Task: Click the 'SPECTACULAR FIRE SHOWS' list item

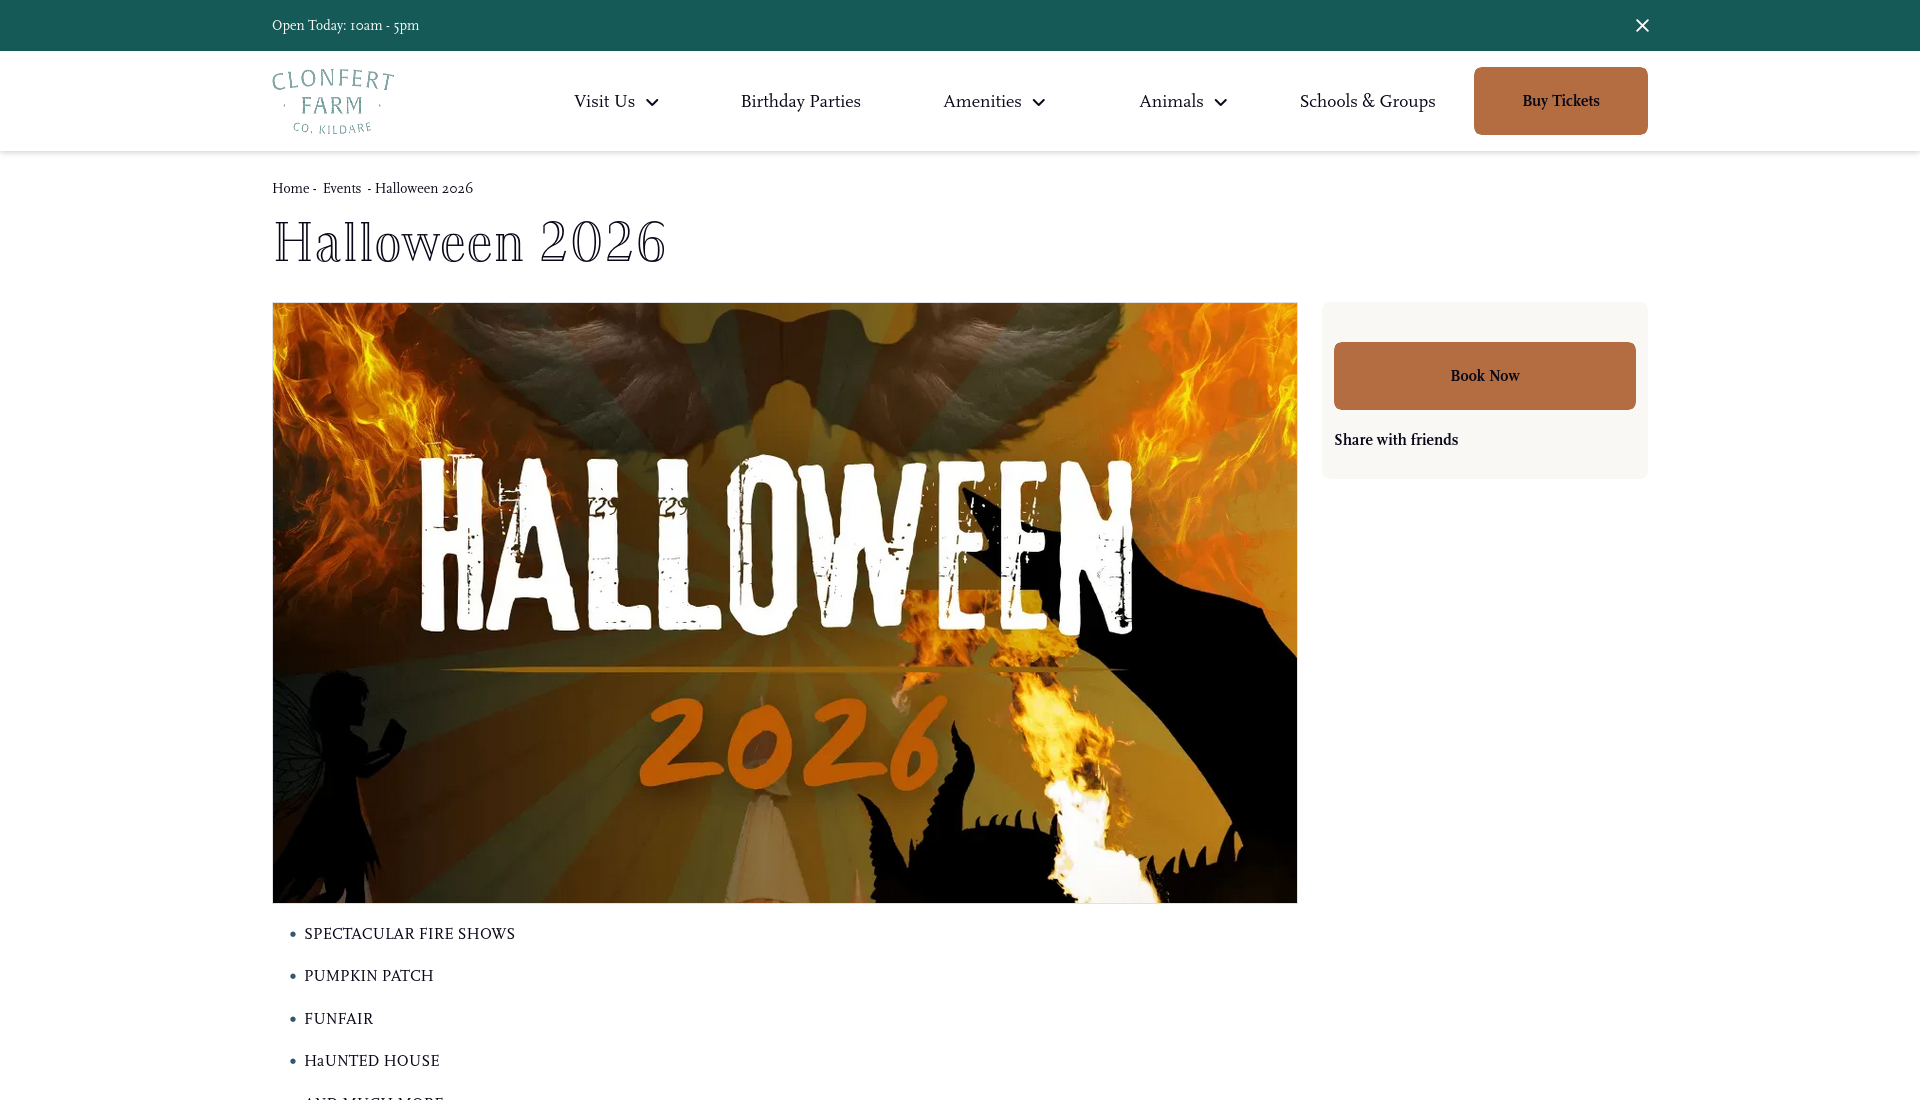Action: pos(409,934)
